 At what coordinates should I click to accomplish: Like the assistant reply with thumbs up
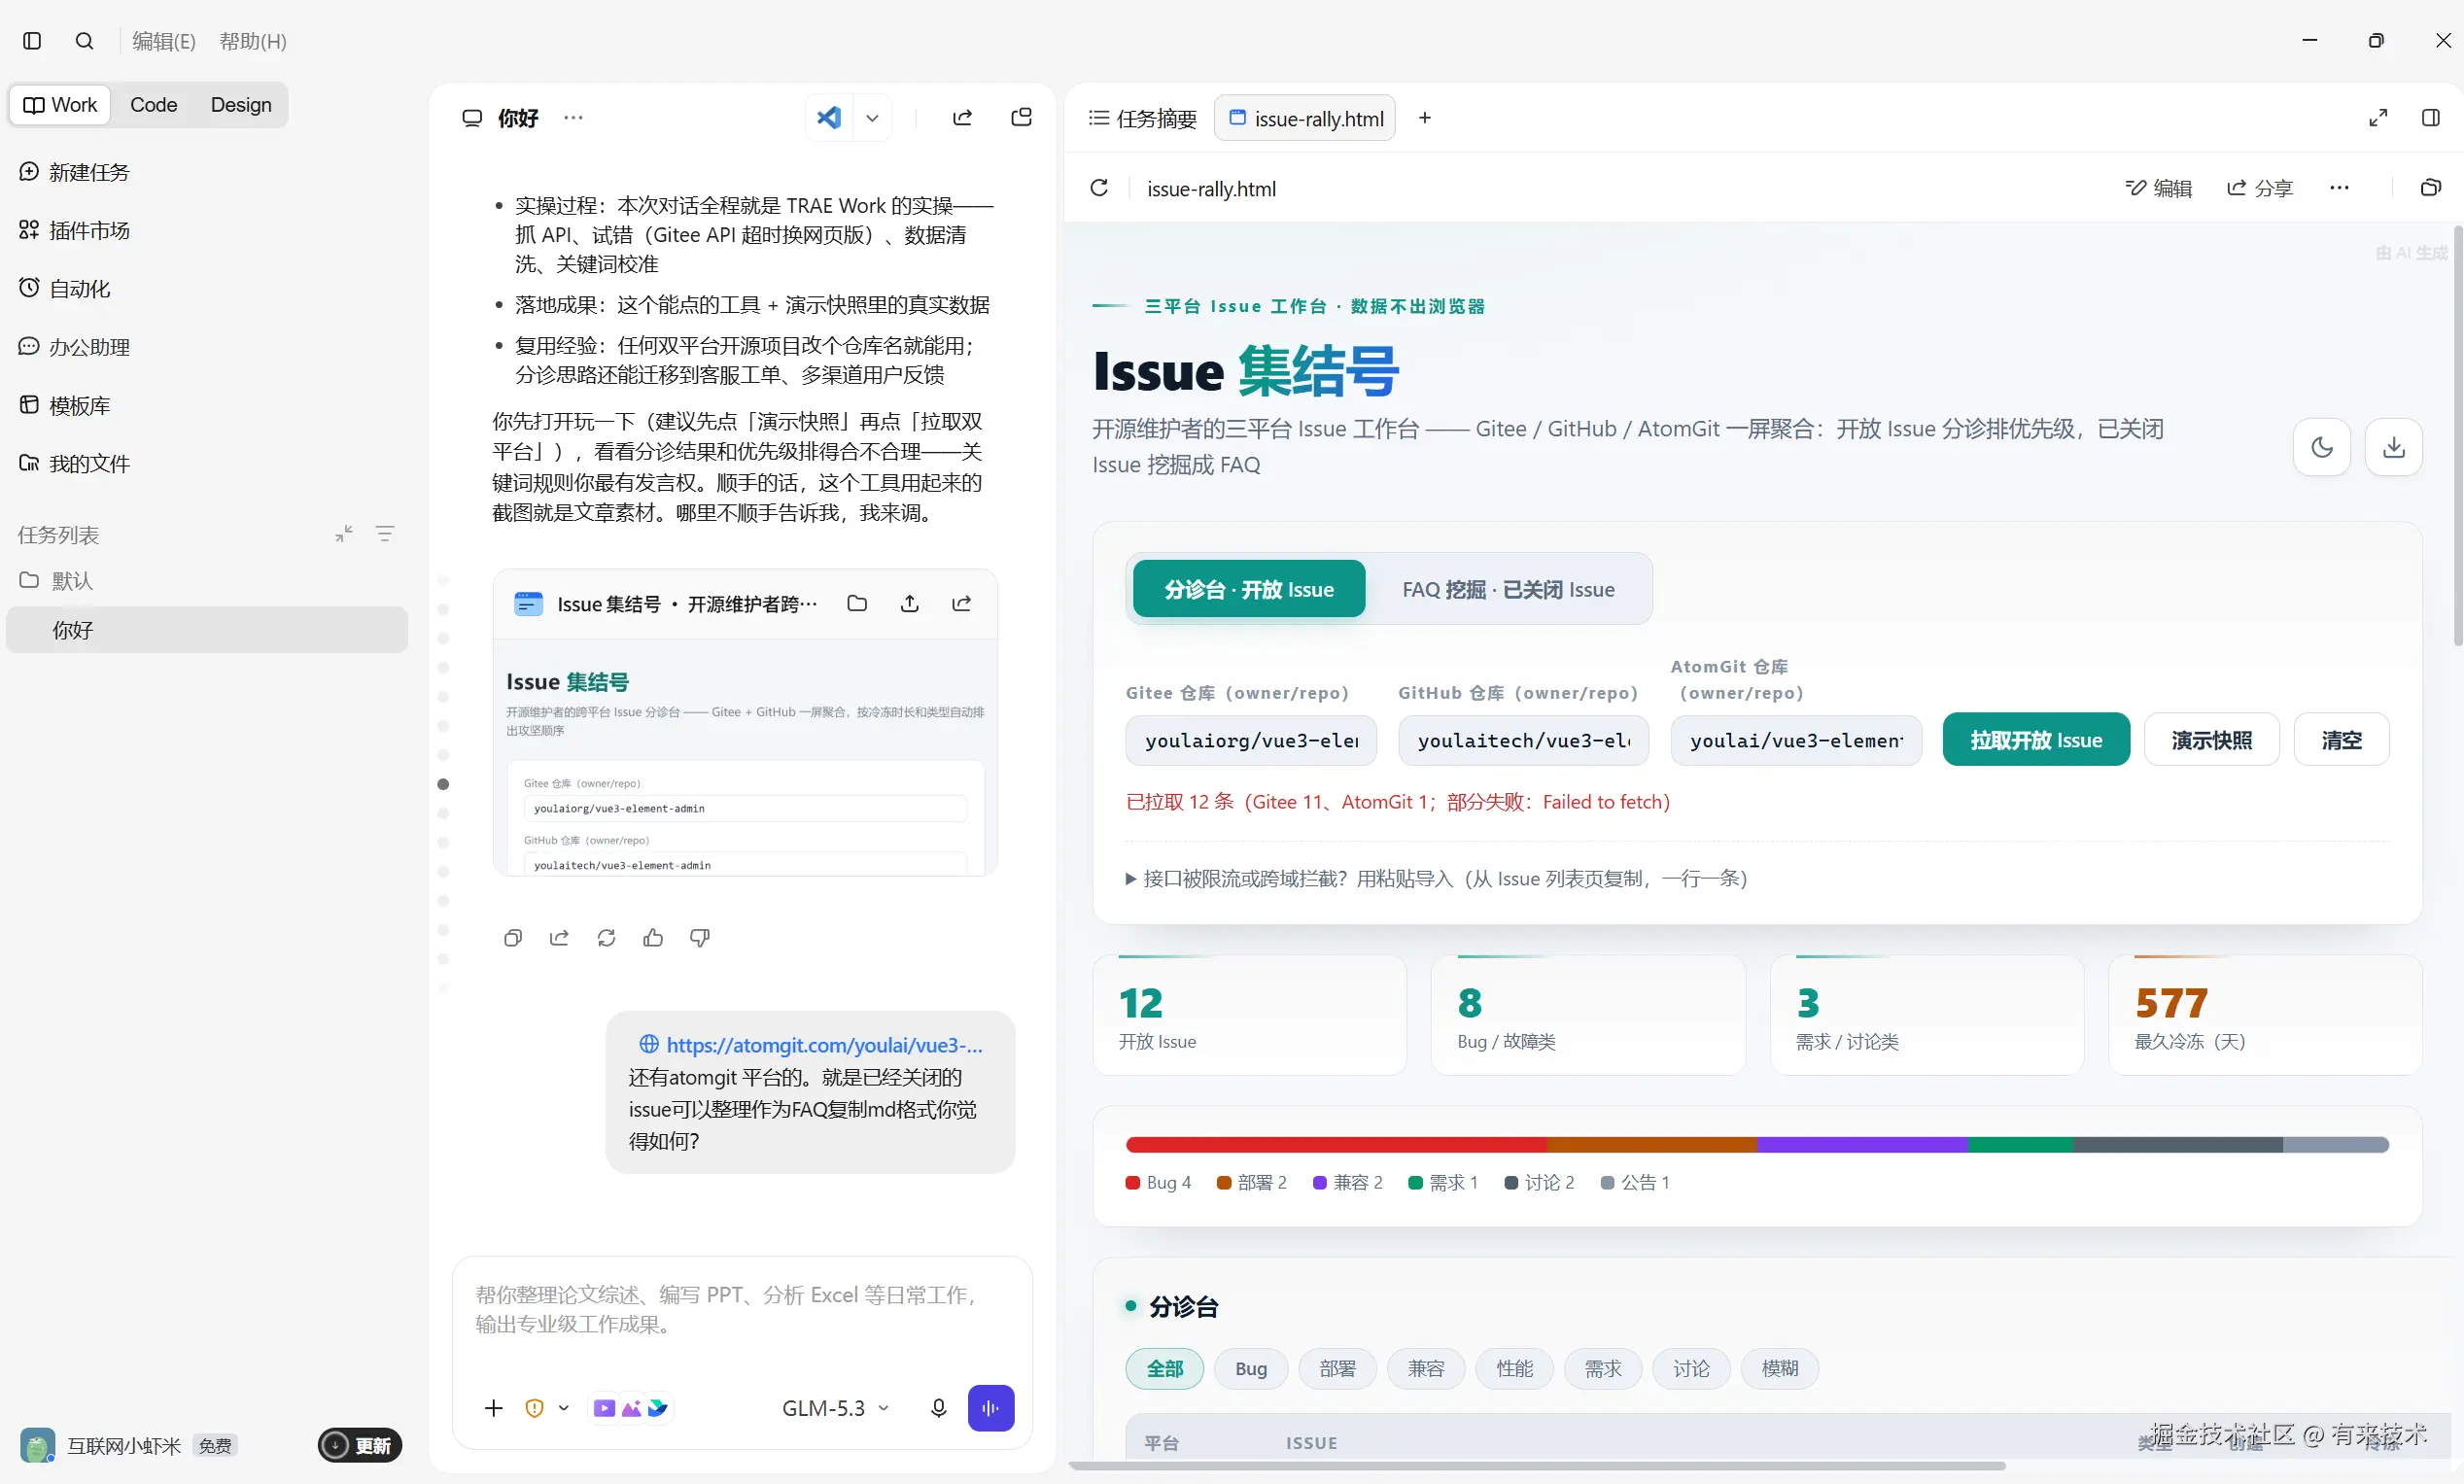653,938
